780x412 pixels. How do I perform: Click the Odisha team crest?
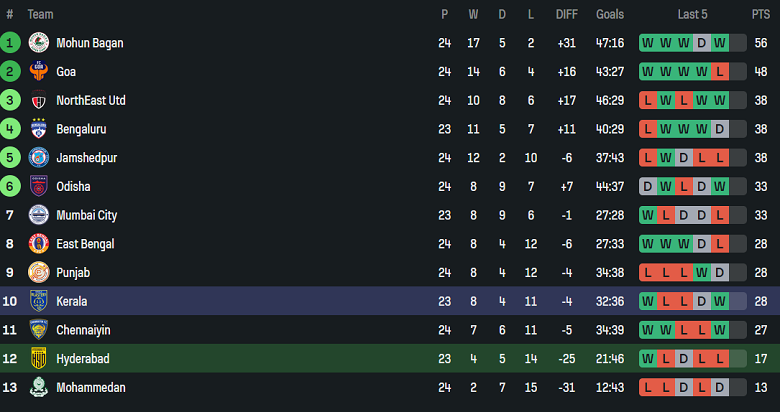click(39, 186)
